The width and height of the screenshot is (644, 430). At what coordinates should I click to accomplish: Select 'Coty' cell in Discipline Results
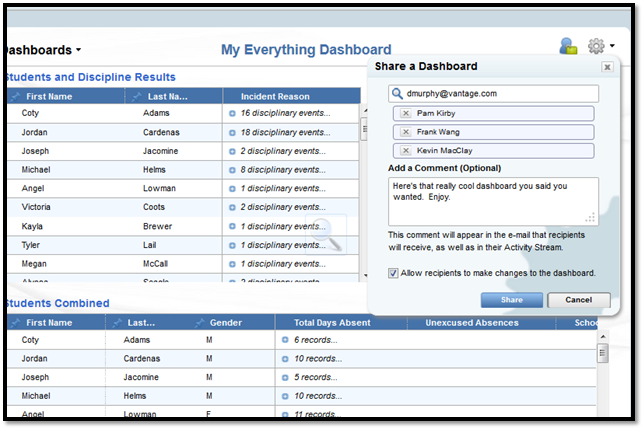pos(30,113)
